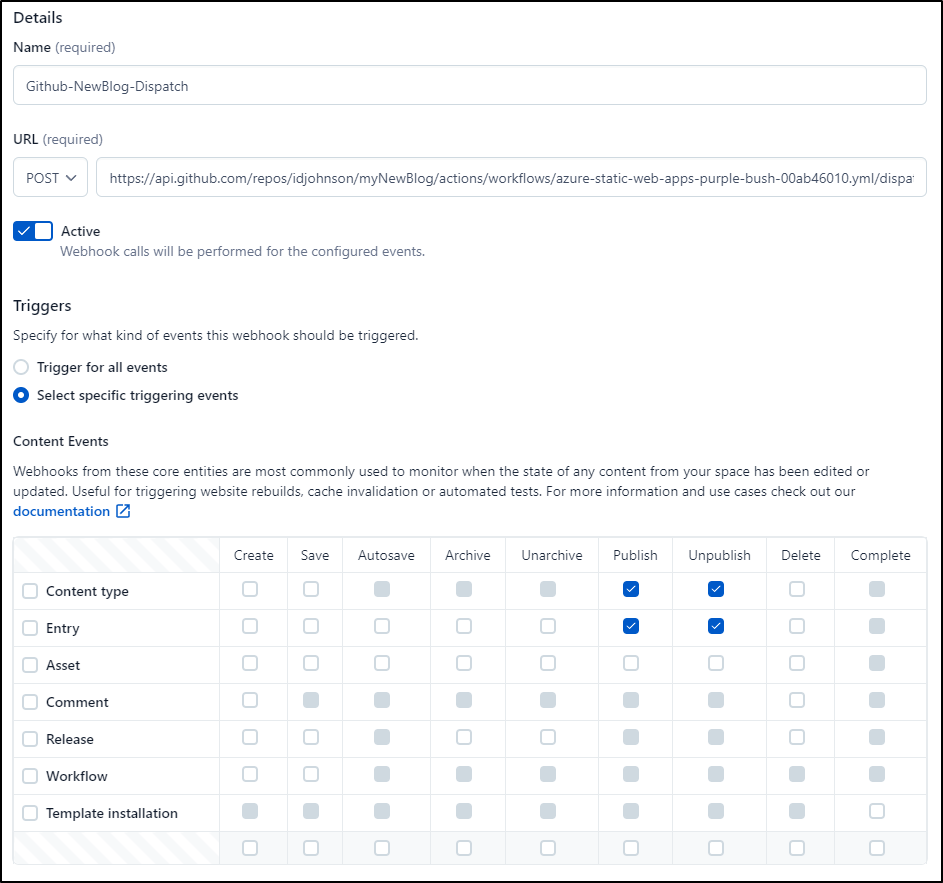
Task: Check the all-entities checkbox under the Unpublish column
Action: tap(716, 848)
